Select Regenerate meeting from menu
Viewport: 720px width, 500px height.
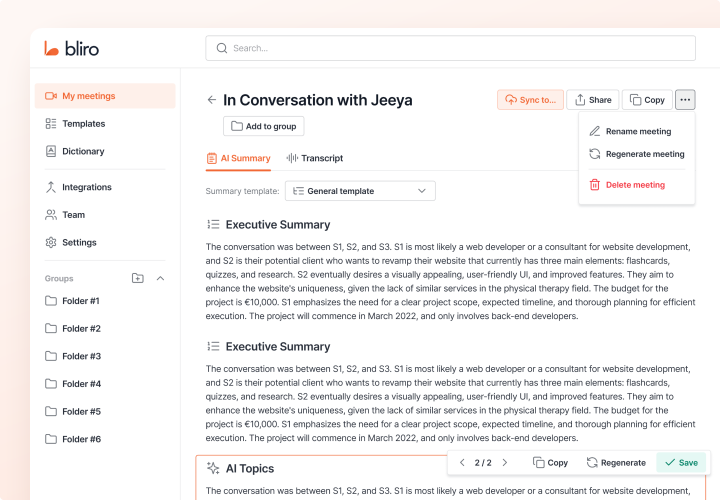[637, 154]
